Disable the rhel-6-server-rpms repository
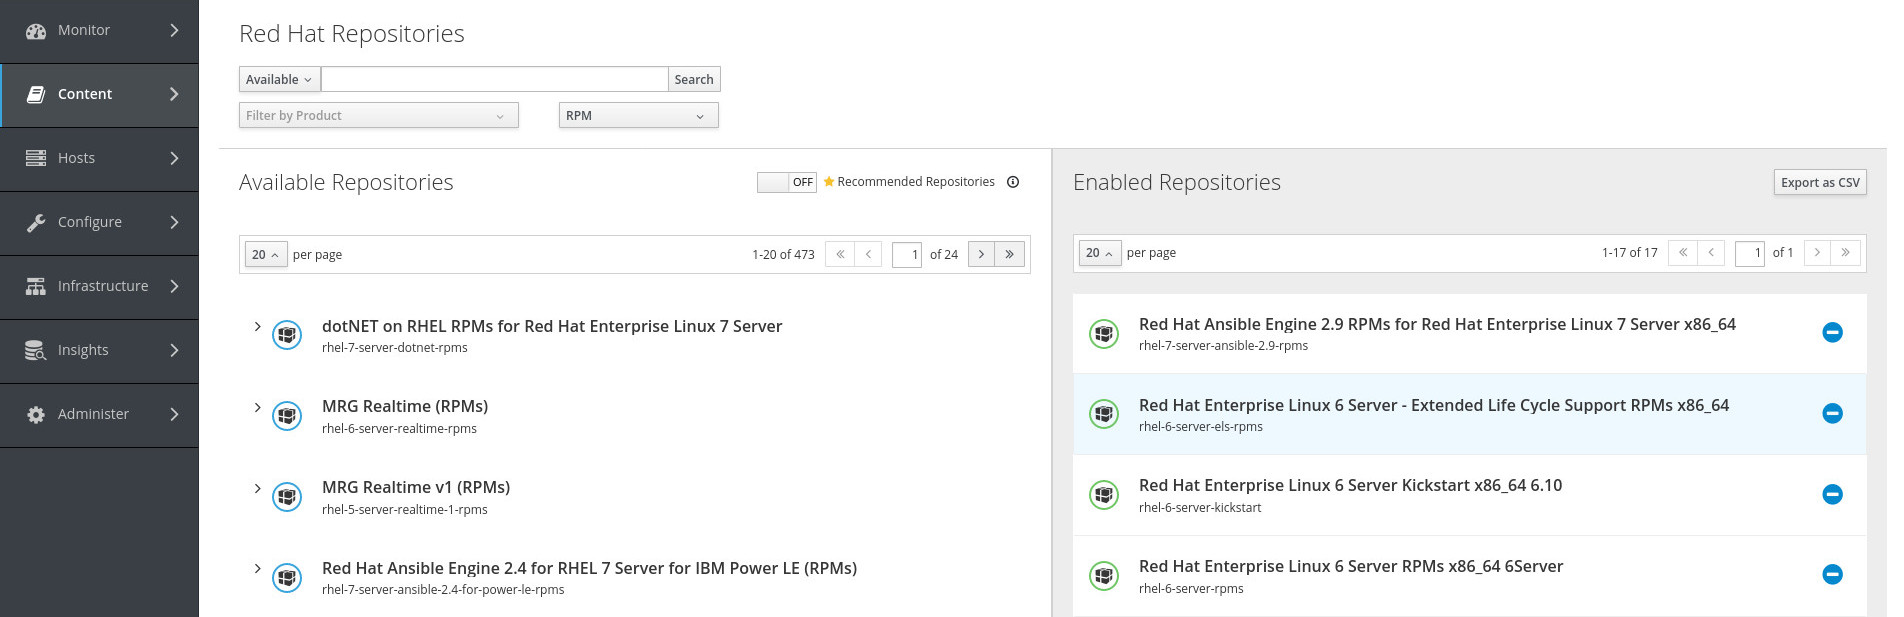This screenshot has height=617, width=1904. (1832, 575)
